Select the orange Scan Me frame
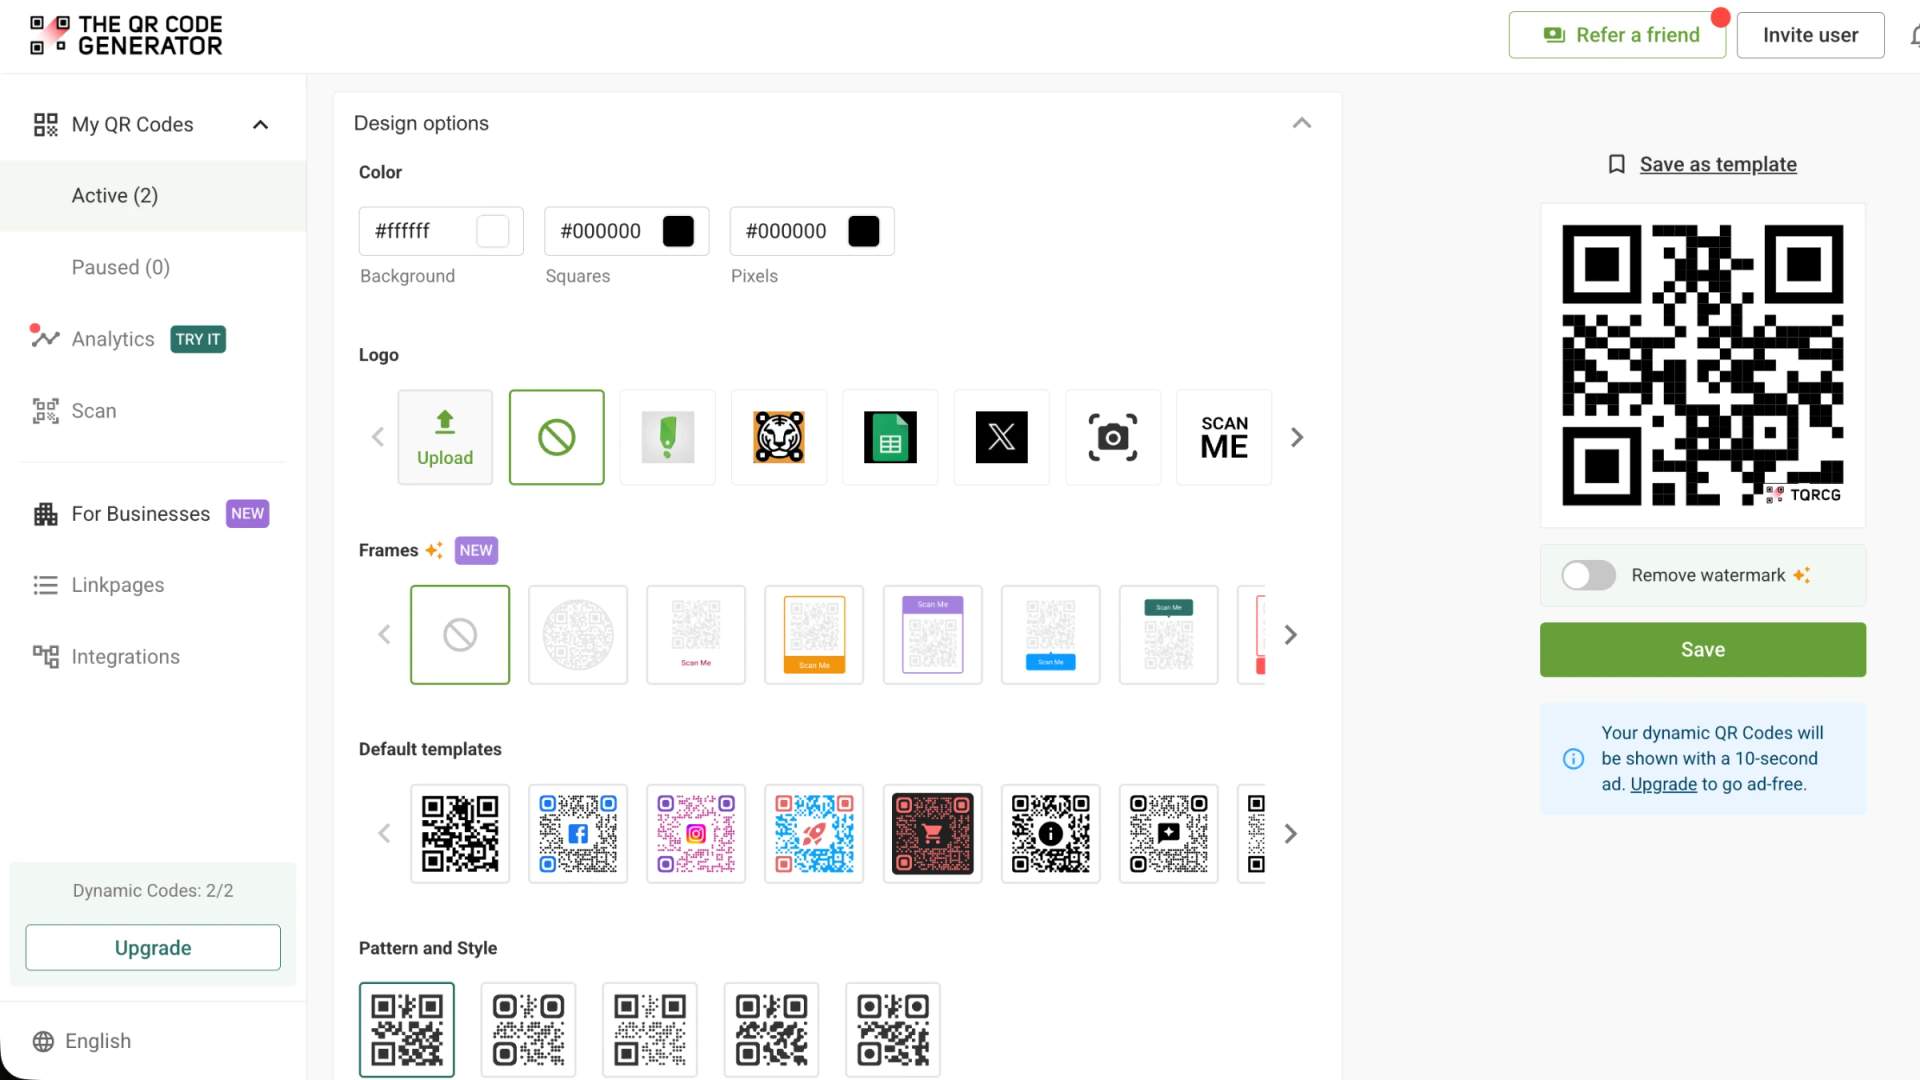The image size is (1920, 1080). click(814, 635)
